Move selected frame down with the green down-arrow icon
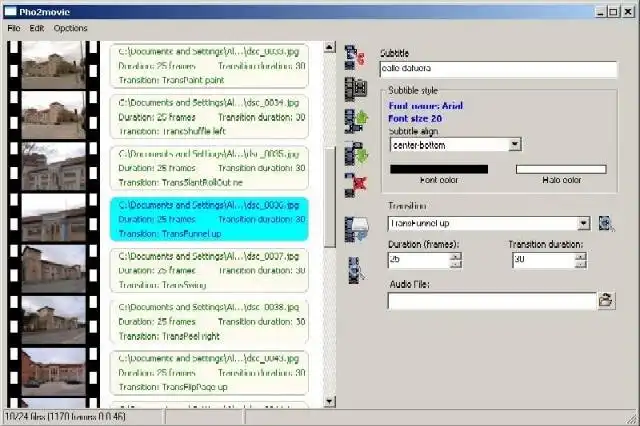640x426 pixels. 356,154
